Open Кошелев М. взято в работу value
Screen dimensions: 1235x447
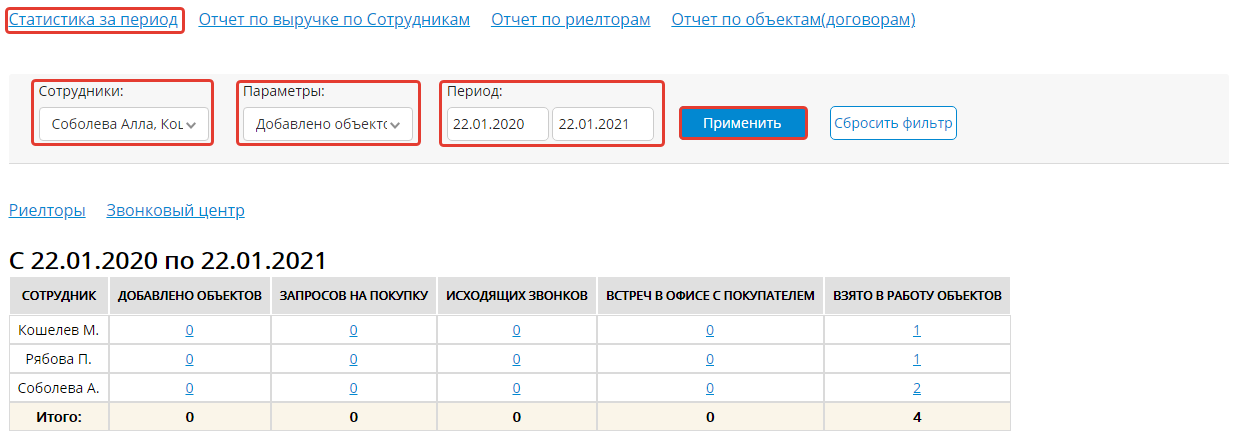917,331
